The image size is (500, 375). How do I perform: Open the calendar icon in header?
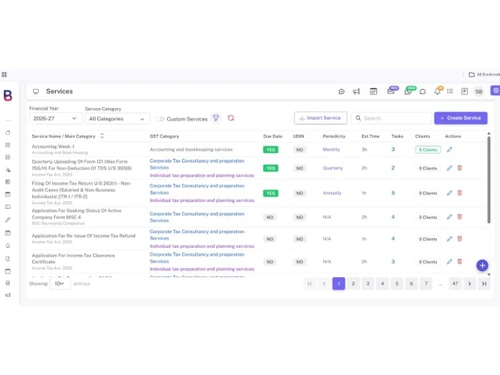pyautogui.click(x=373, y=91)
